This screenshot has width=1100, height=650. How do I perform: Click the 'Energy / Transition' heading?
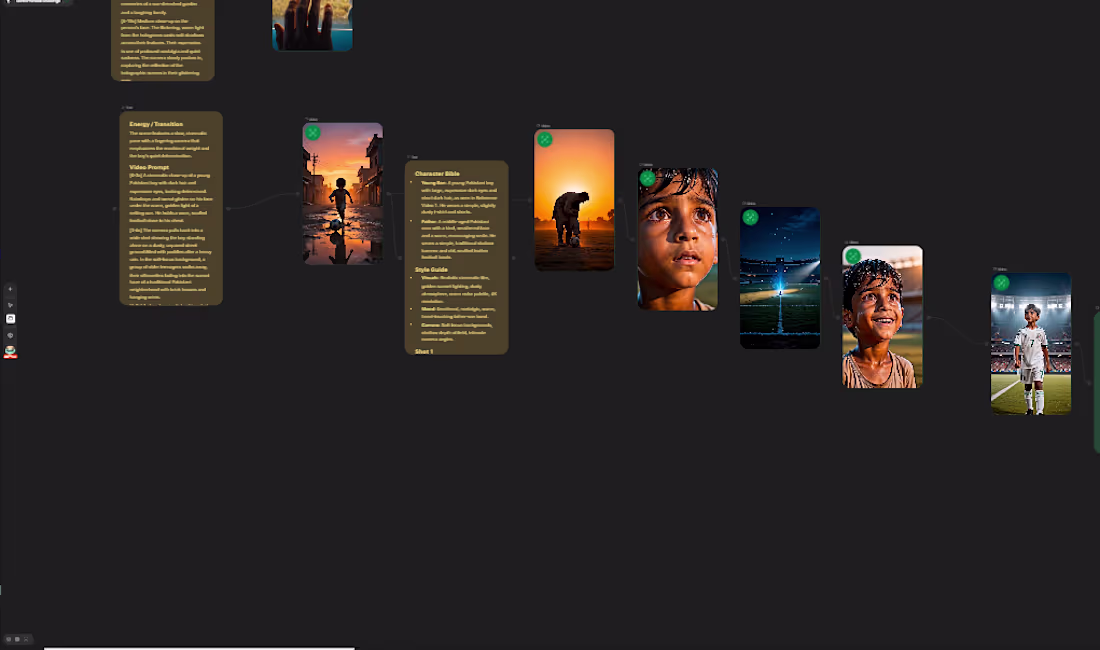point(156,124)
